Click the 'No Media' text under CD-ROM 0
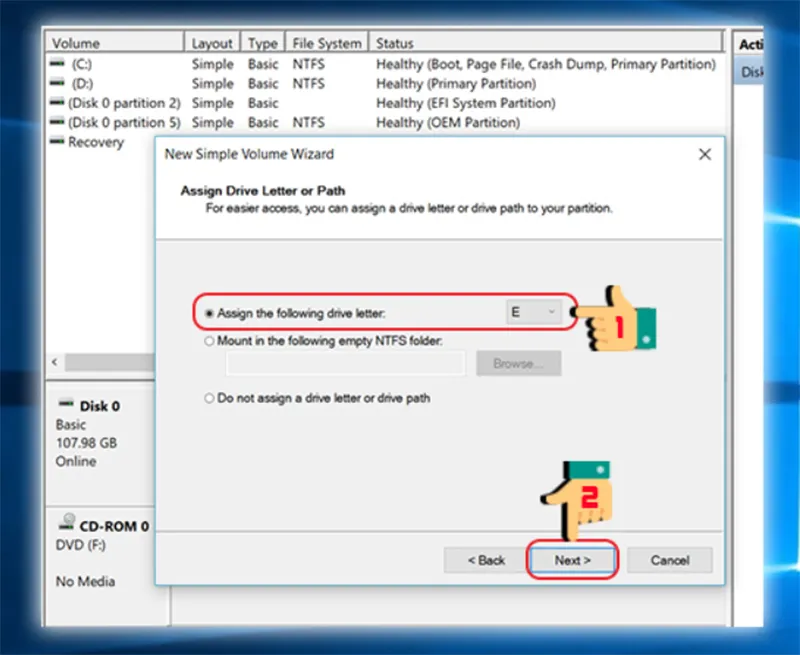Image resolution: width=800 pixels, height=655 pixels. point(85,582)
